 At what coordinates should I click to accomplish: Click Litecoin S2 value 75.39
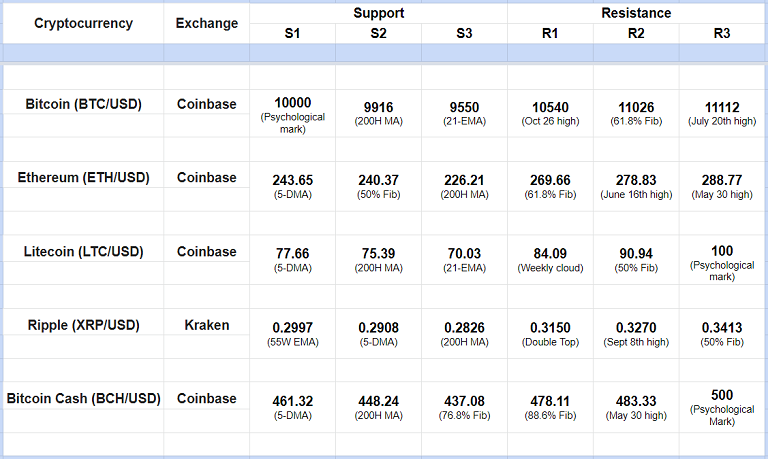click(x=378, y=254)
